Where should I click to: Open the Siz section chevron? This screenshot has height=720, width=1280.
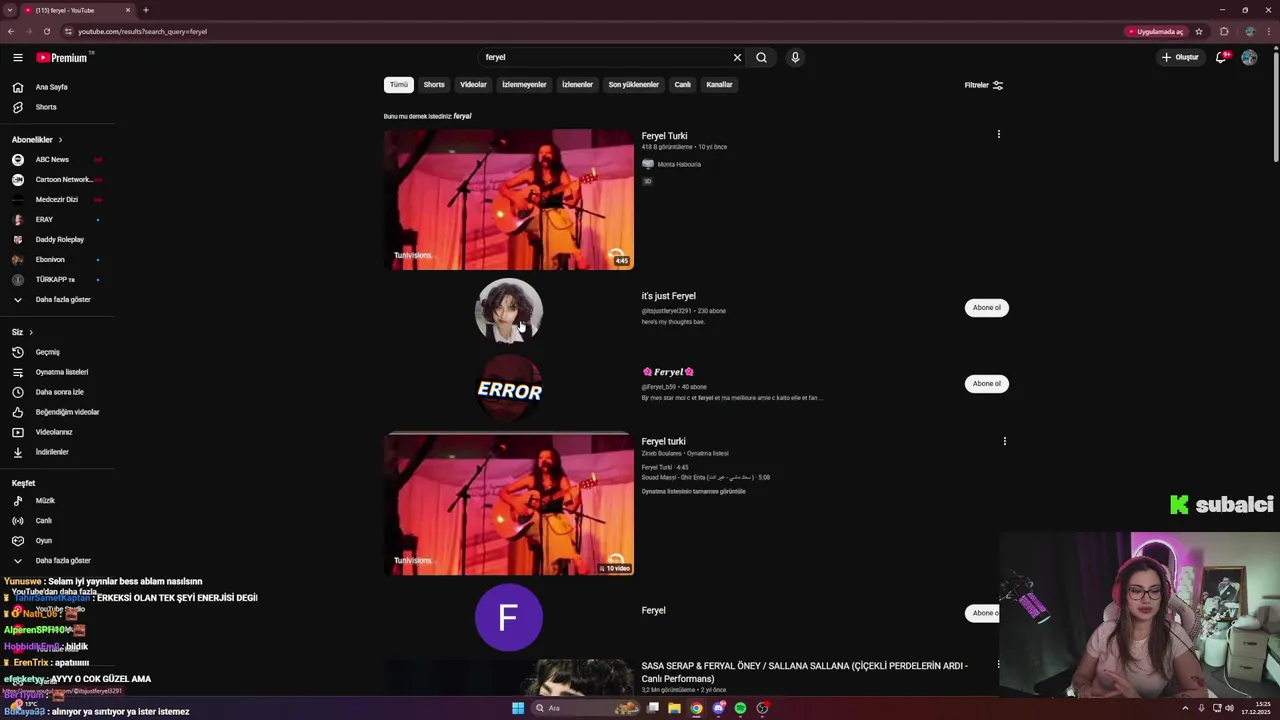[31, 332]
